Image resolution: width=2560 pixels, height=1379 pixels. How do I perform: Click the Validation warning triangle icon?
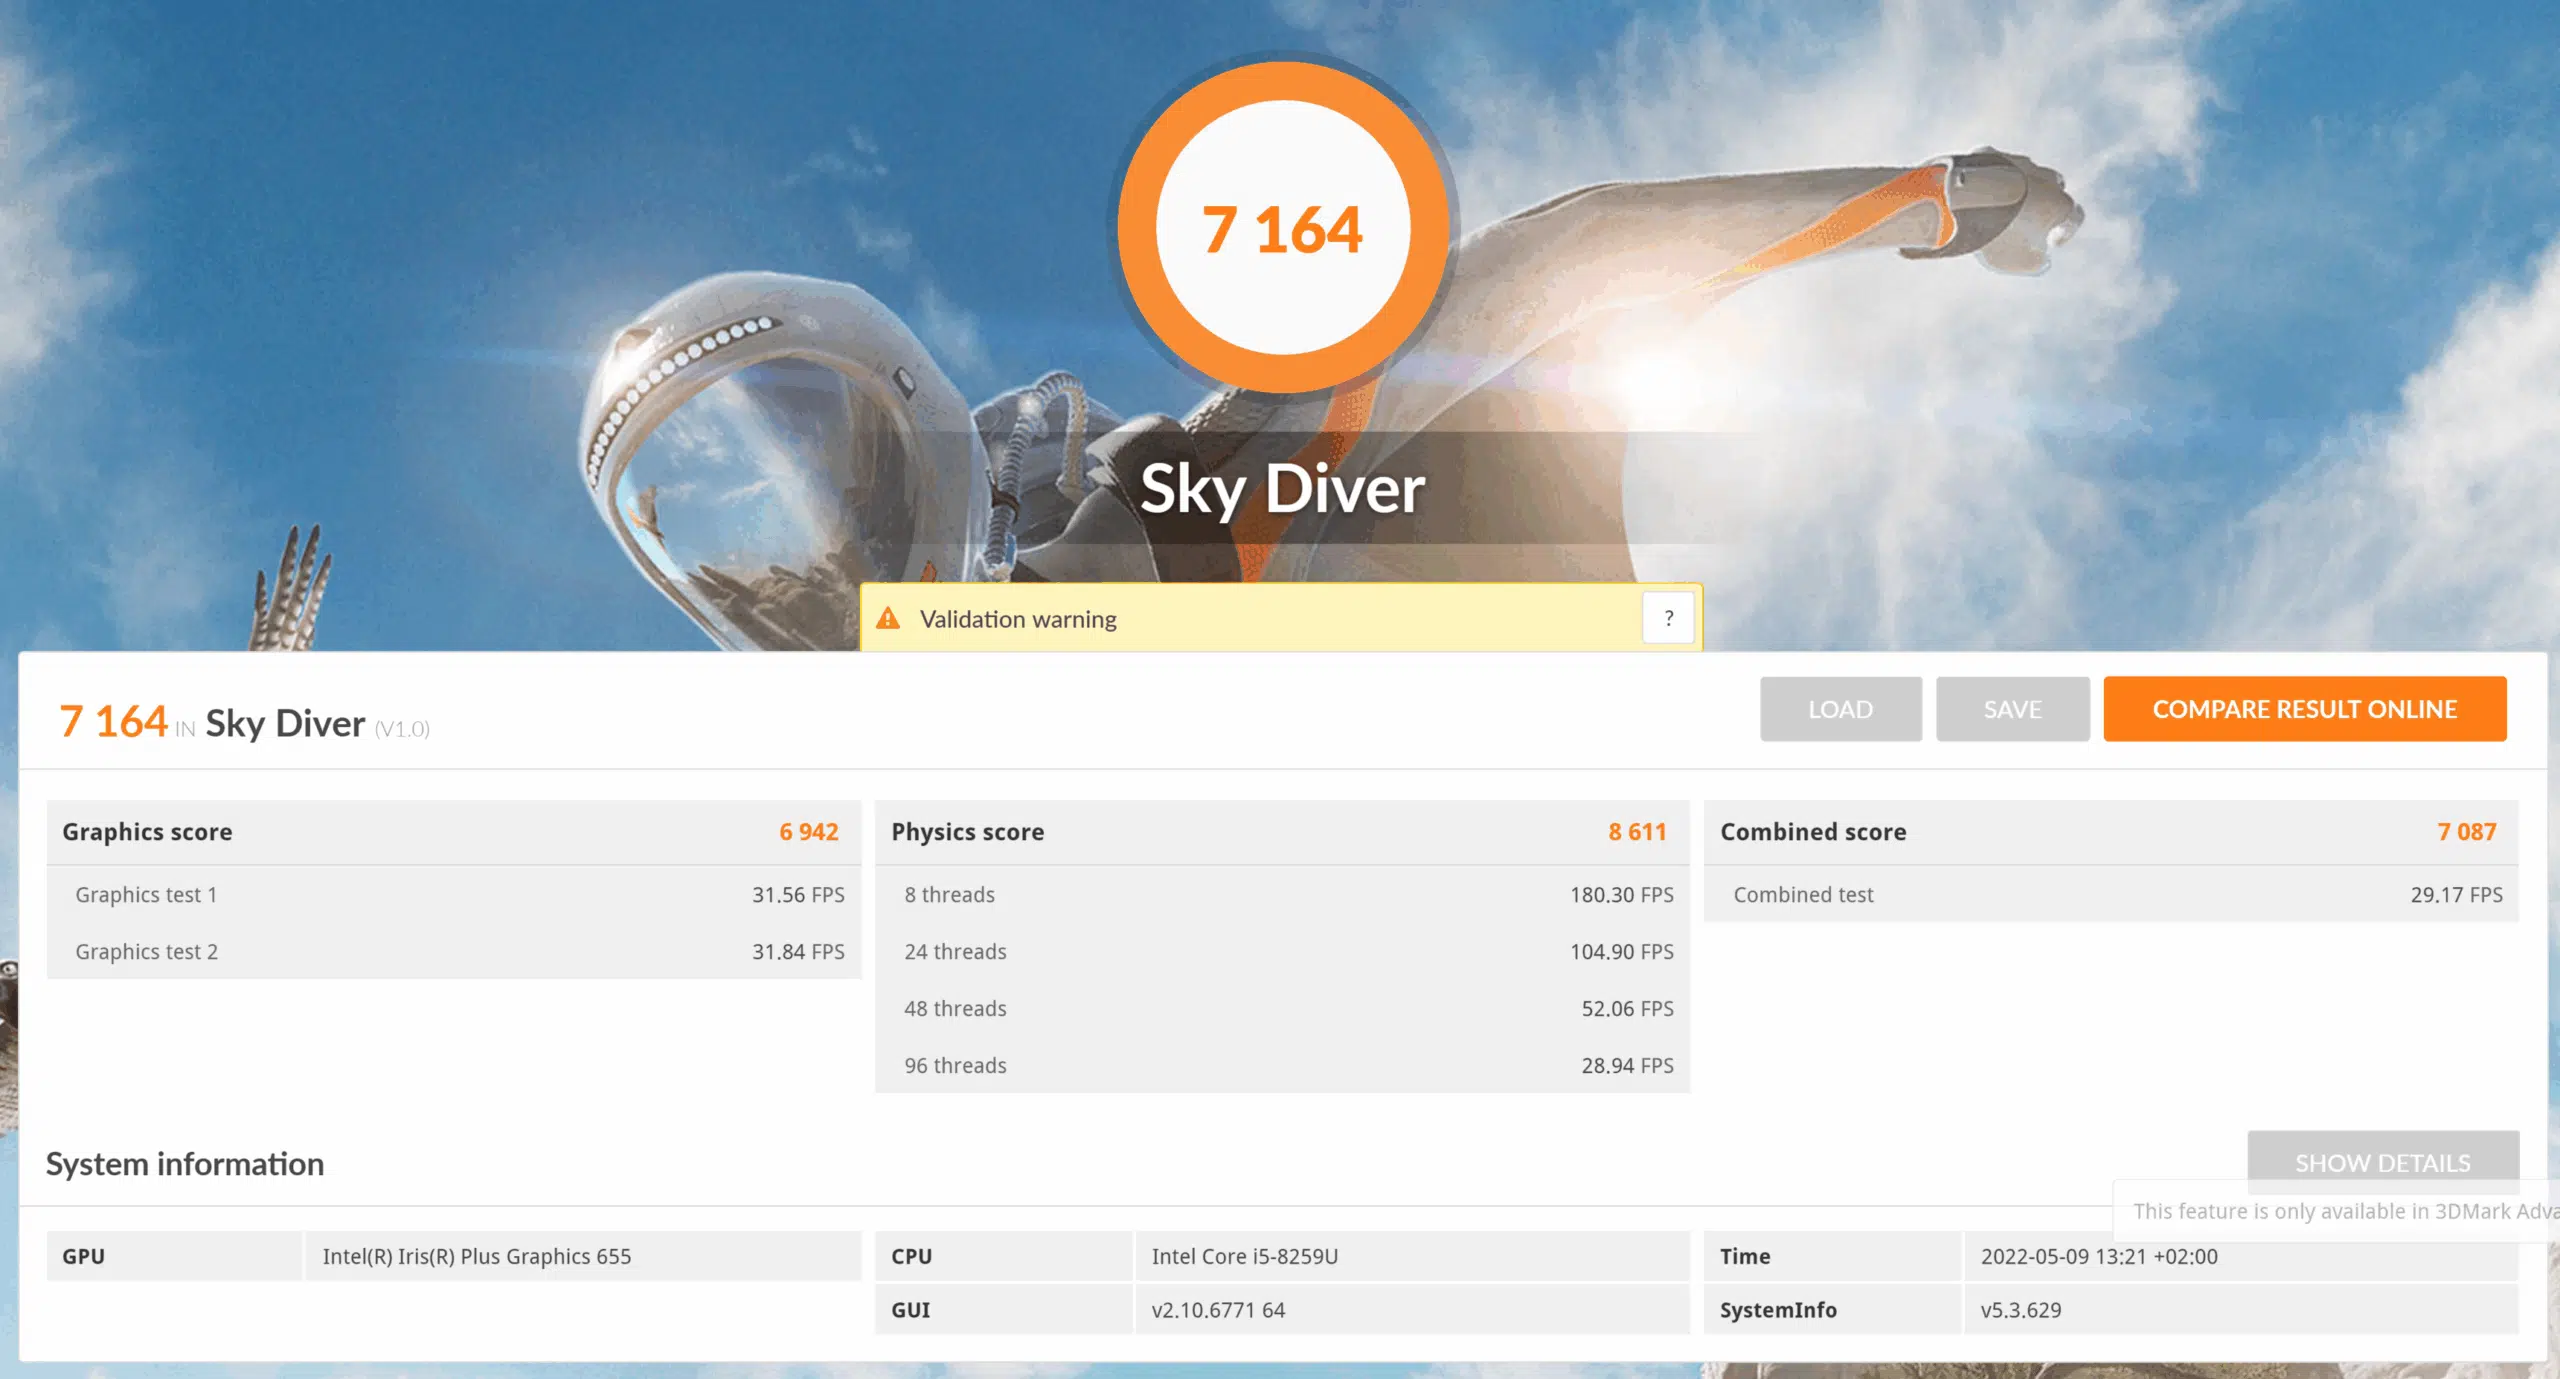tap(888, 618)
